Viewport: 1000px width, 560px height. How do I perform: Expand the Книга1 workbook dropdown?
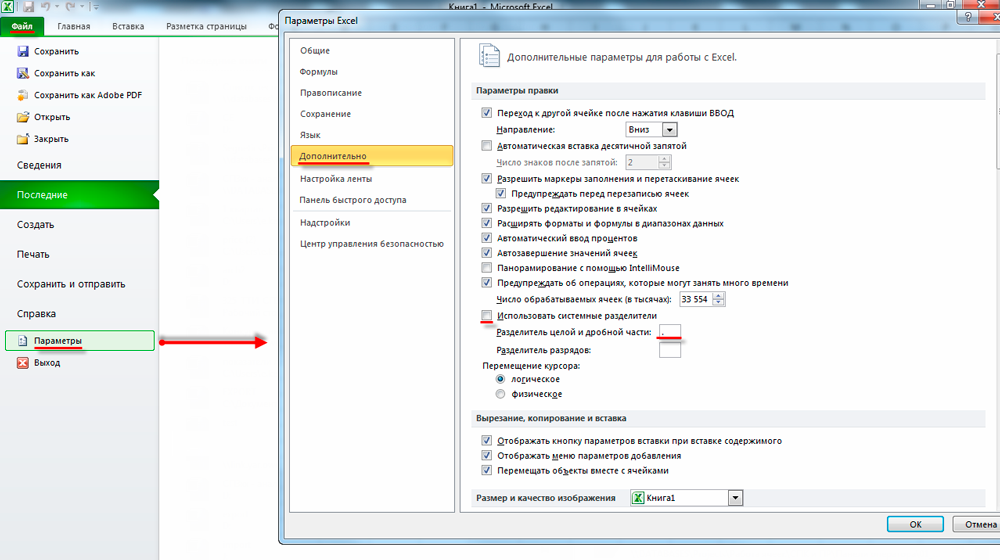[736, 497]
